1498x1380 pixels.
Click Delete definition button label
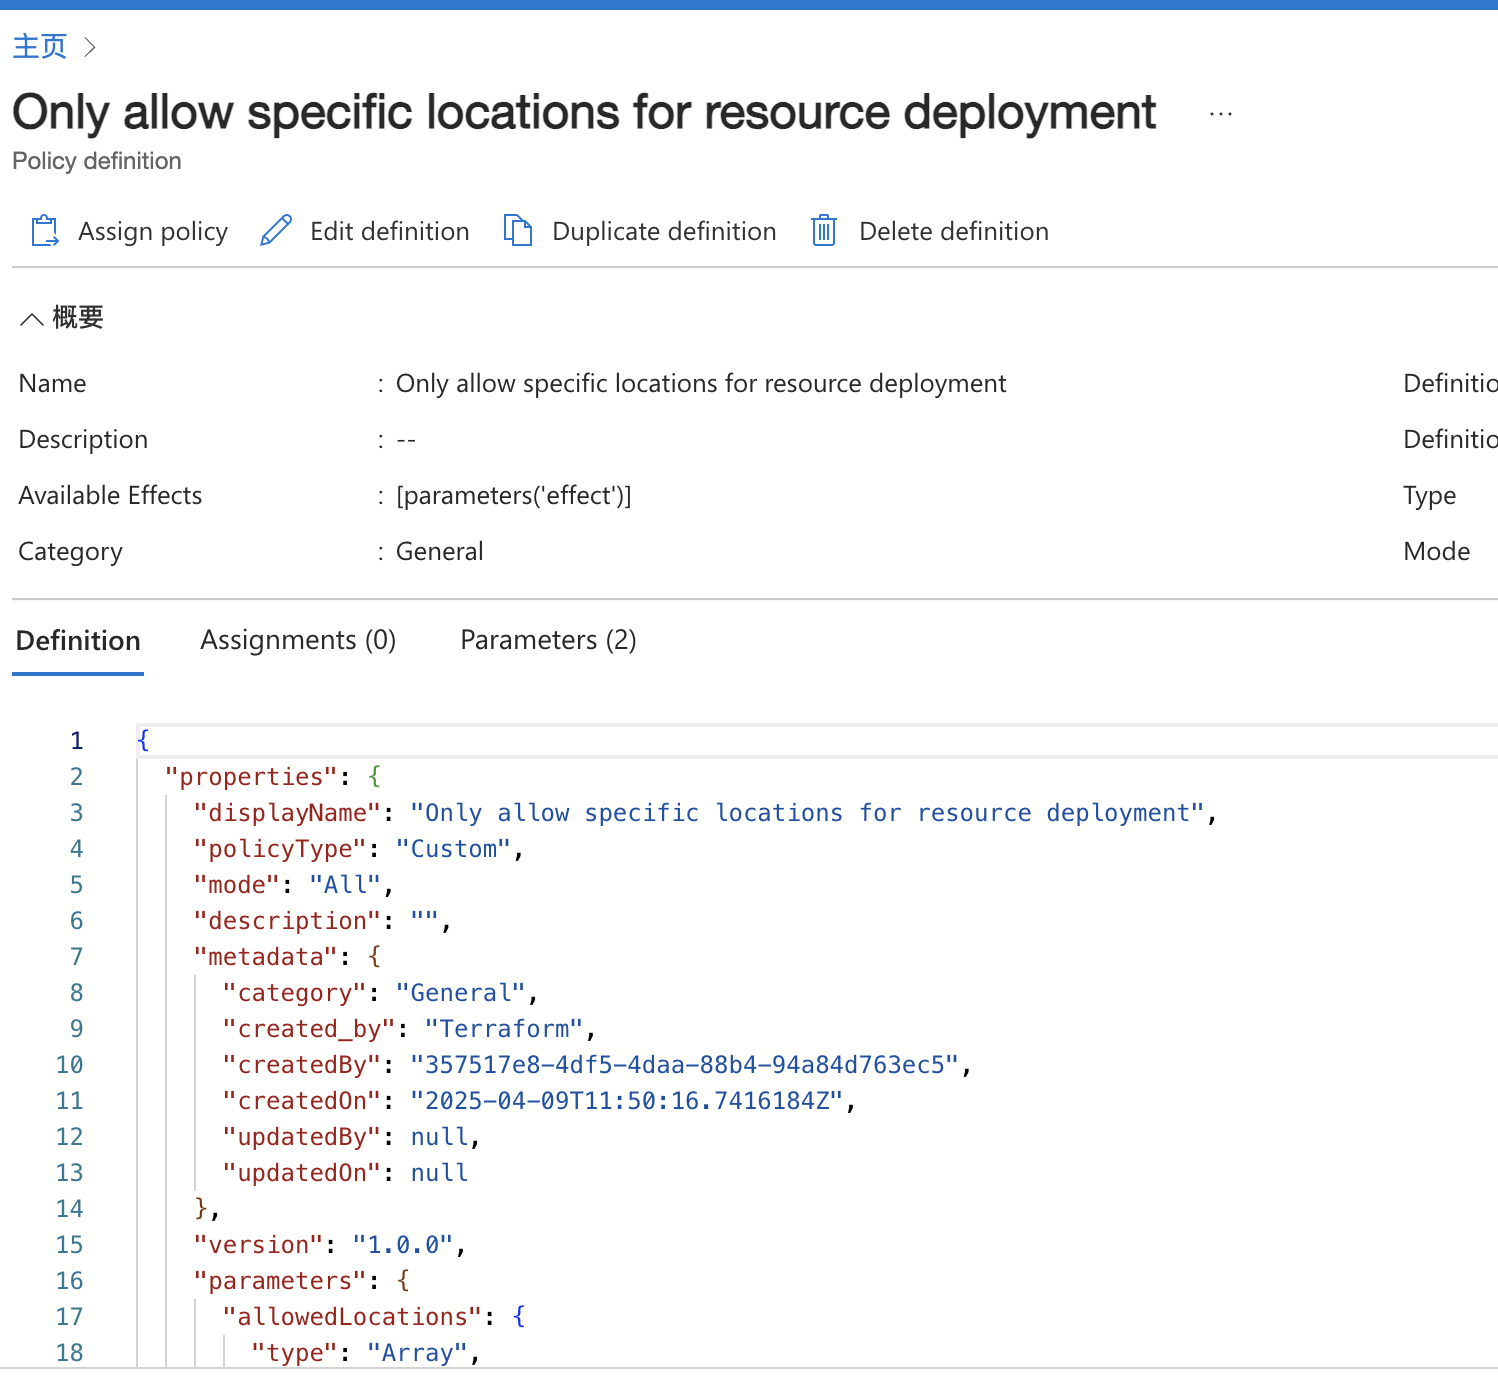click(954, 231)
